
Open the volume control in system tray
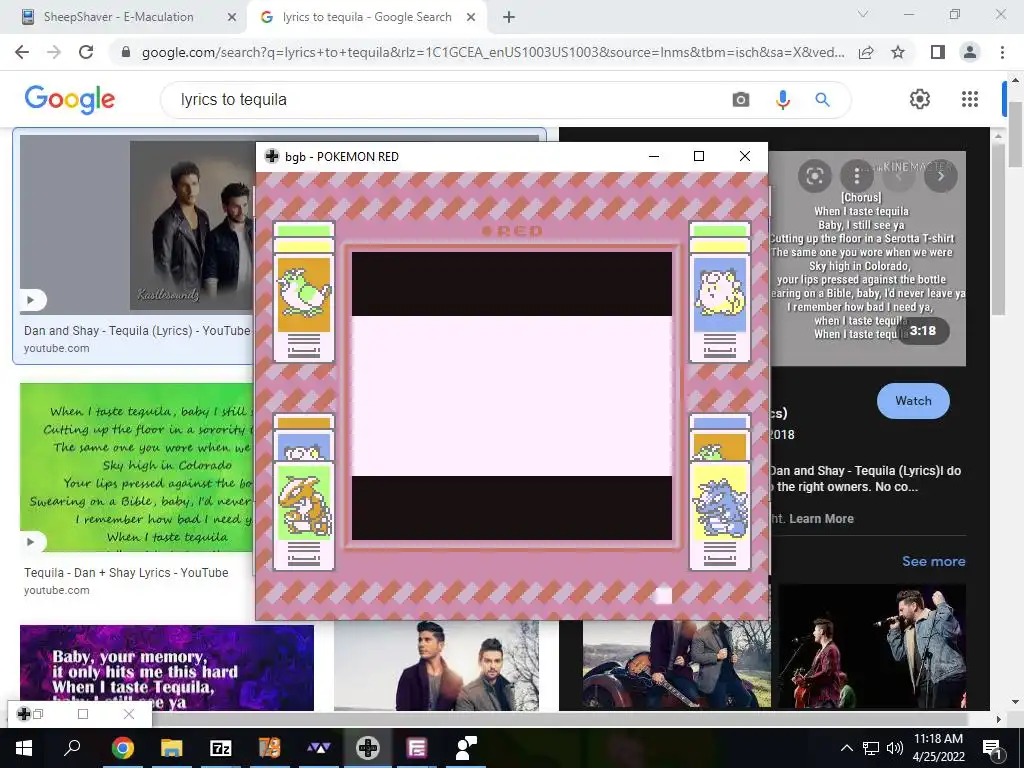tap(895, 748)
